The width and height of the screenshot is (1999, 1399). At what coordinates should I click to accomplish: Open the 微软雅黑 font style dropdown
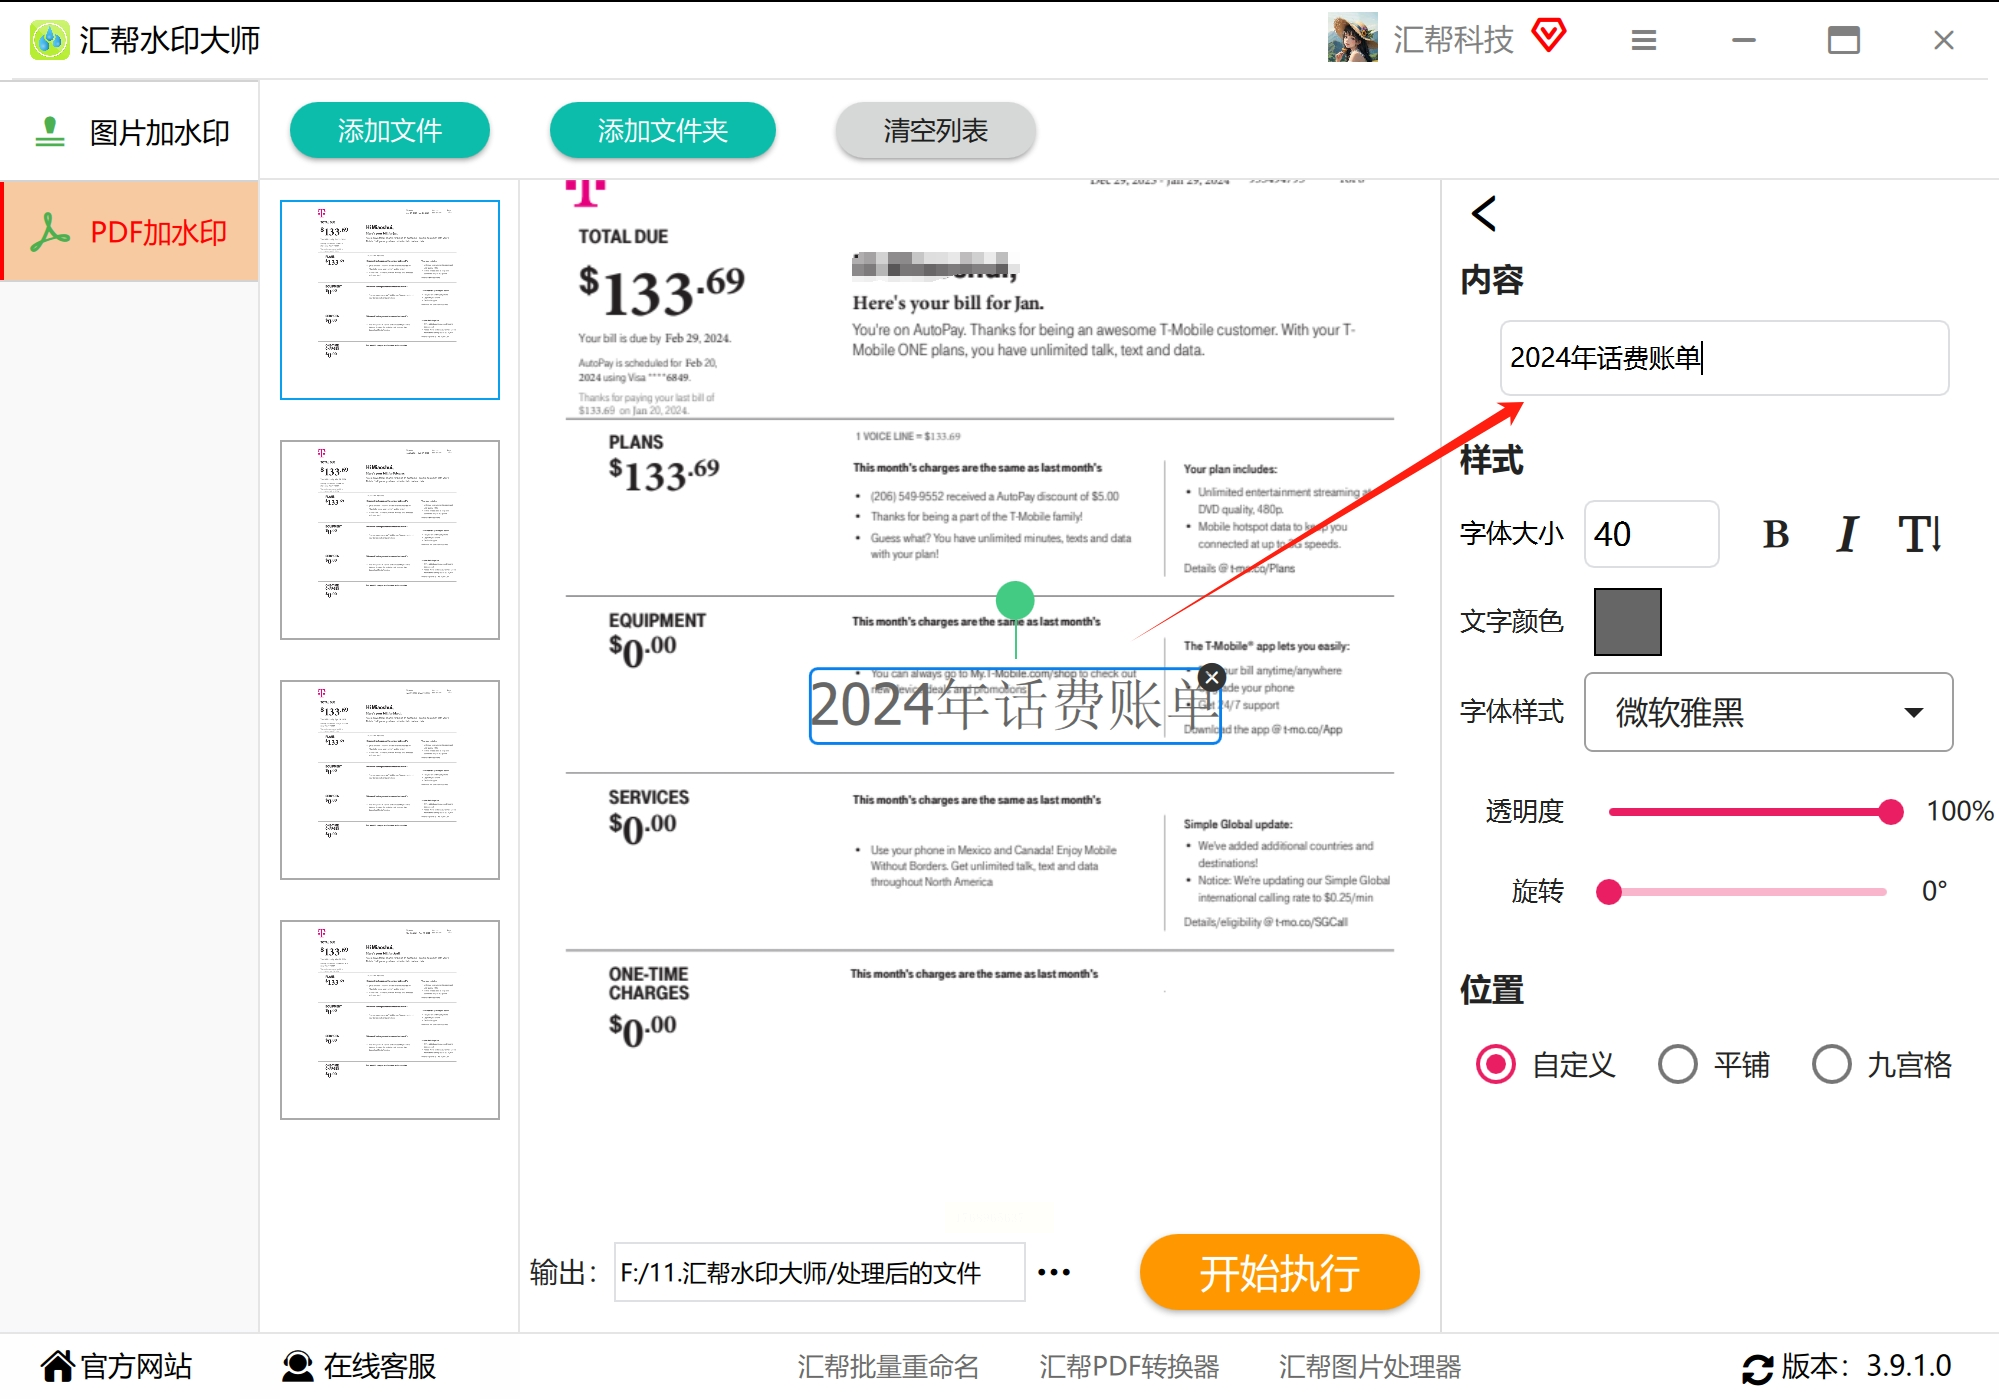1767,712
